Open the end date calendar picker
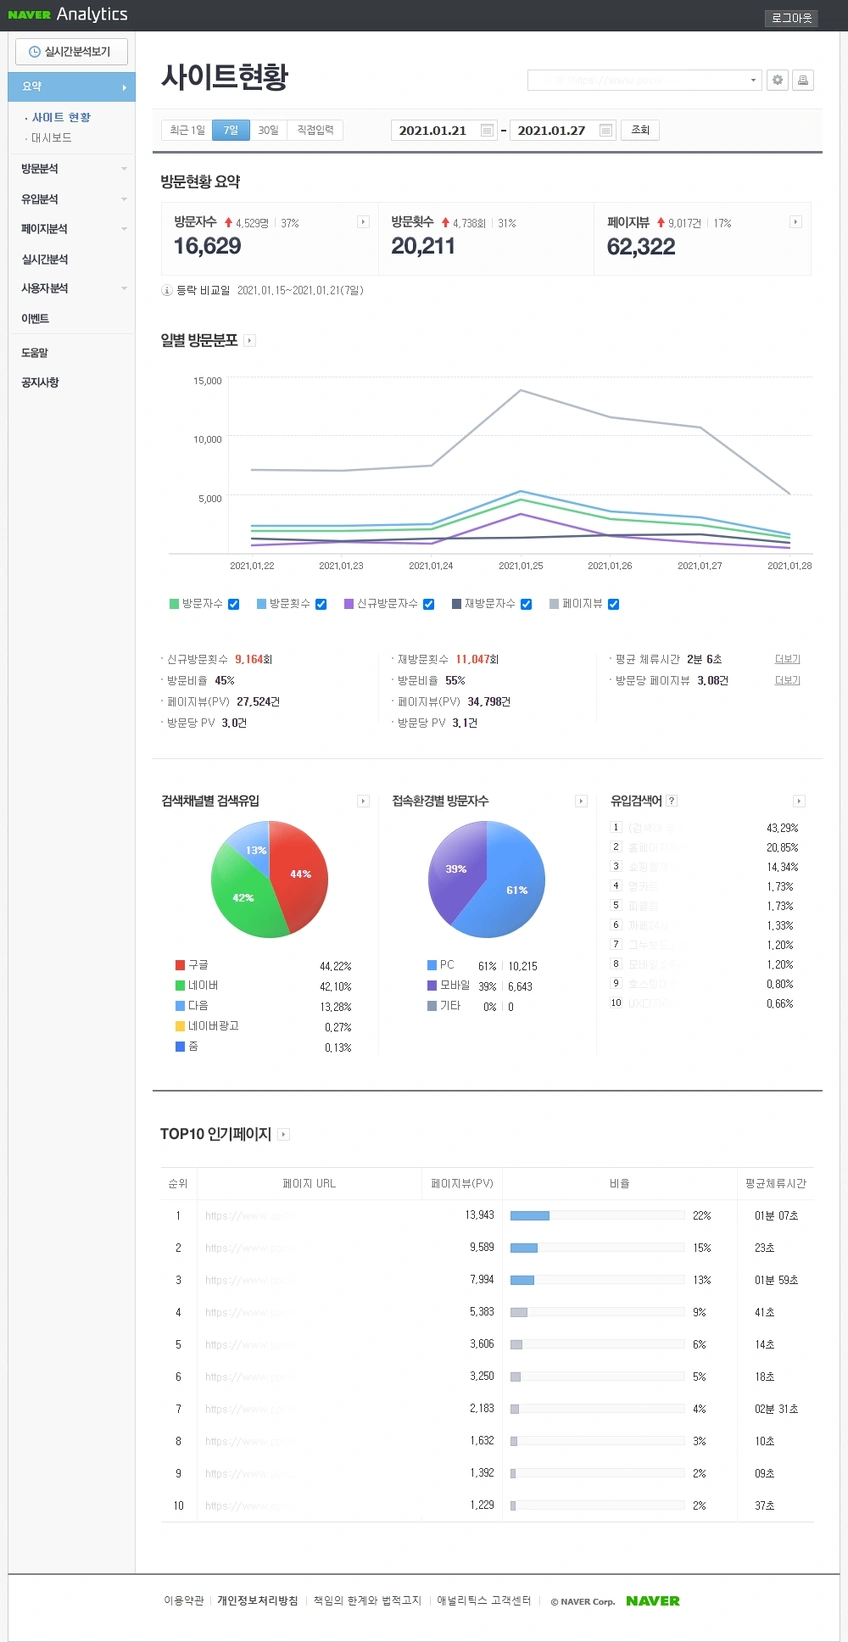Viewport: 848px width, 1642px height. pyautogui.click(x=606, y=130)
